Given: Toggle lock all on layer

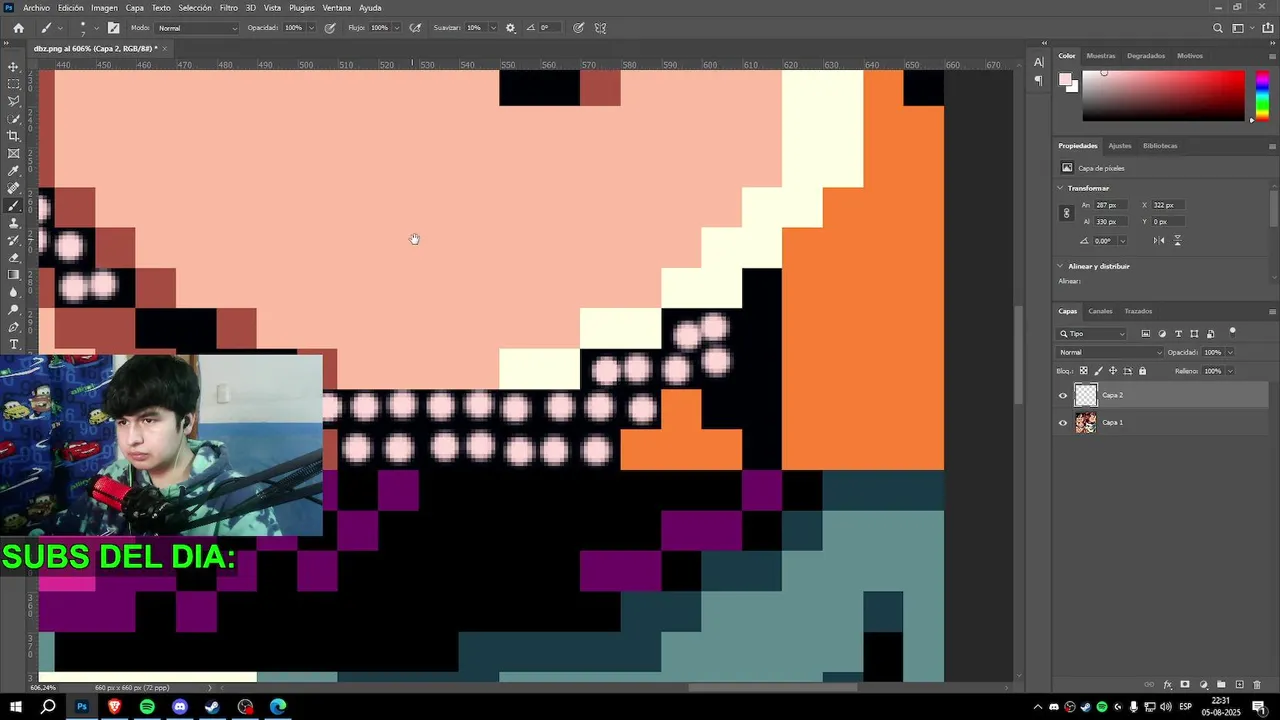Looking at the screenshot, I should point(1142,371).
